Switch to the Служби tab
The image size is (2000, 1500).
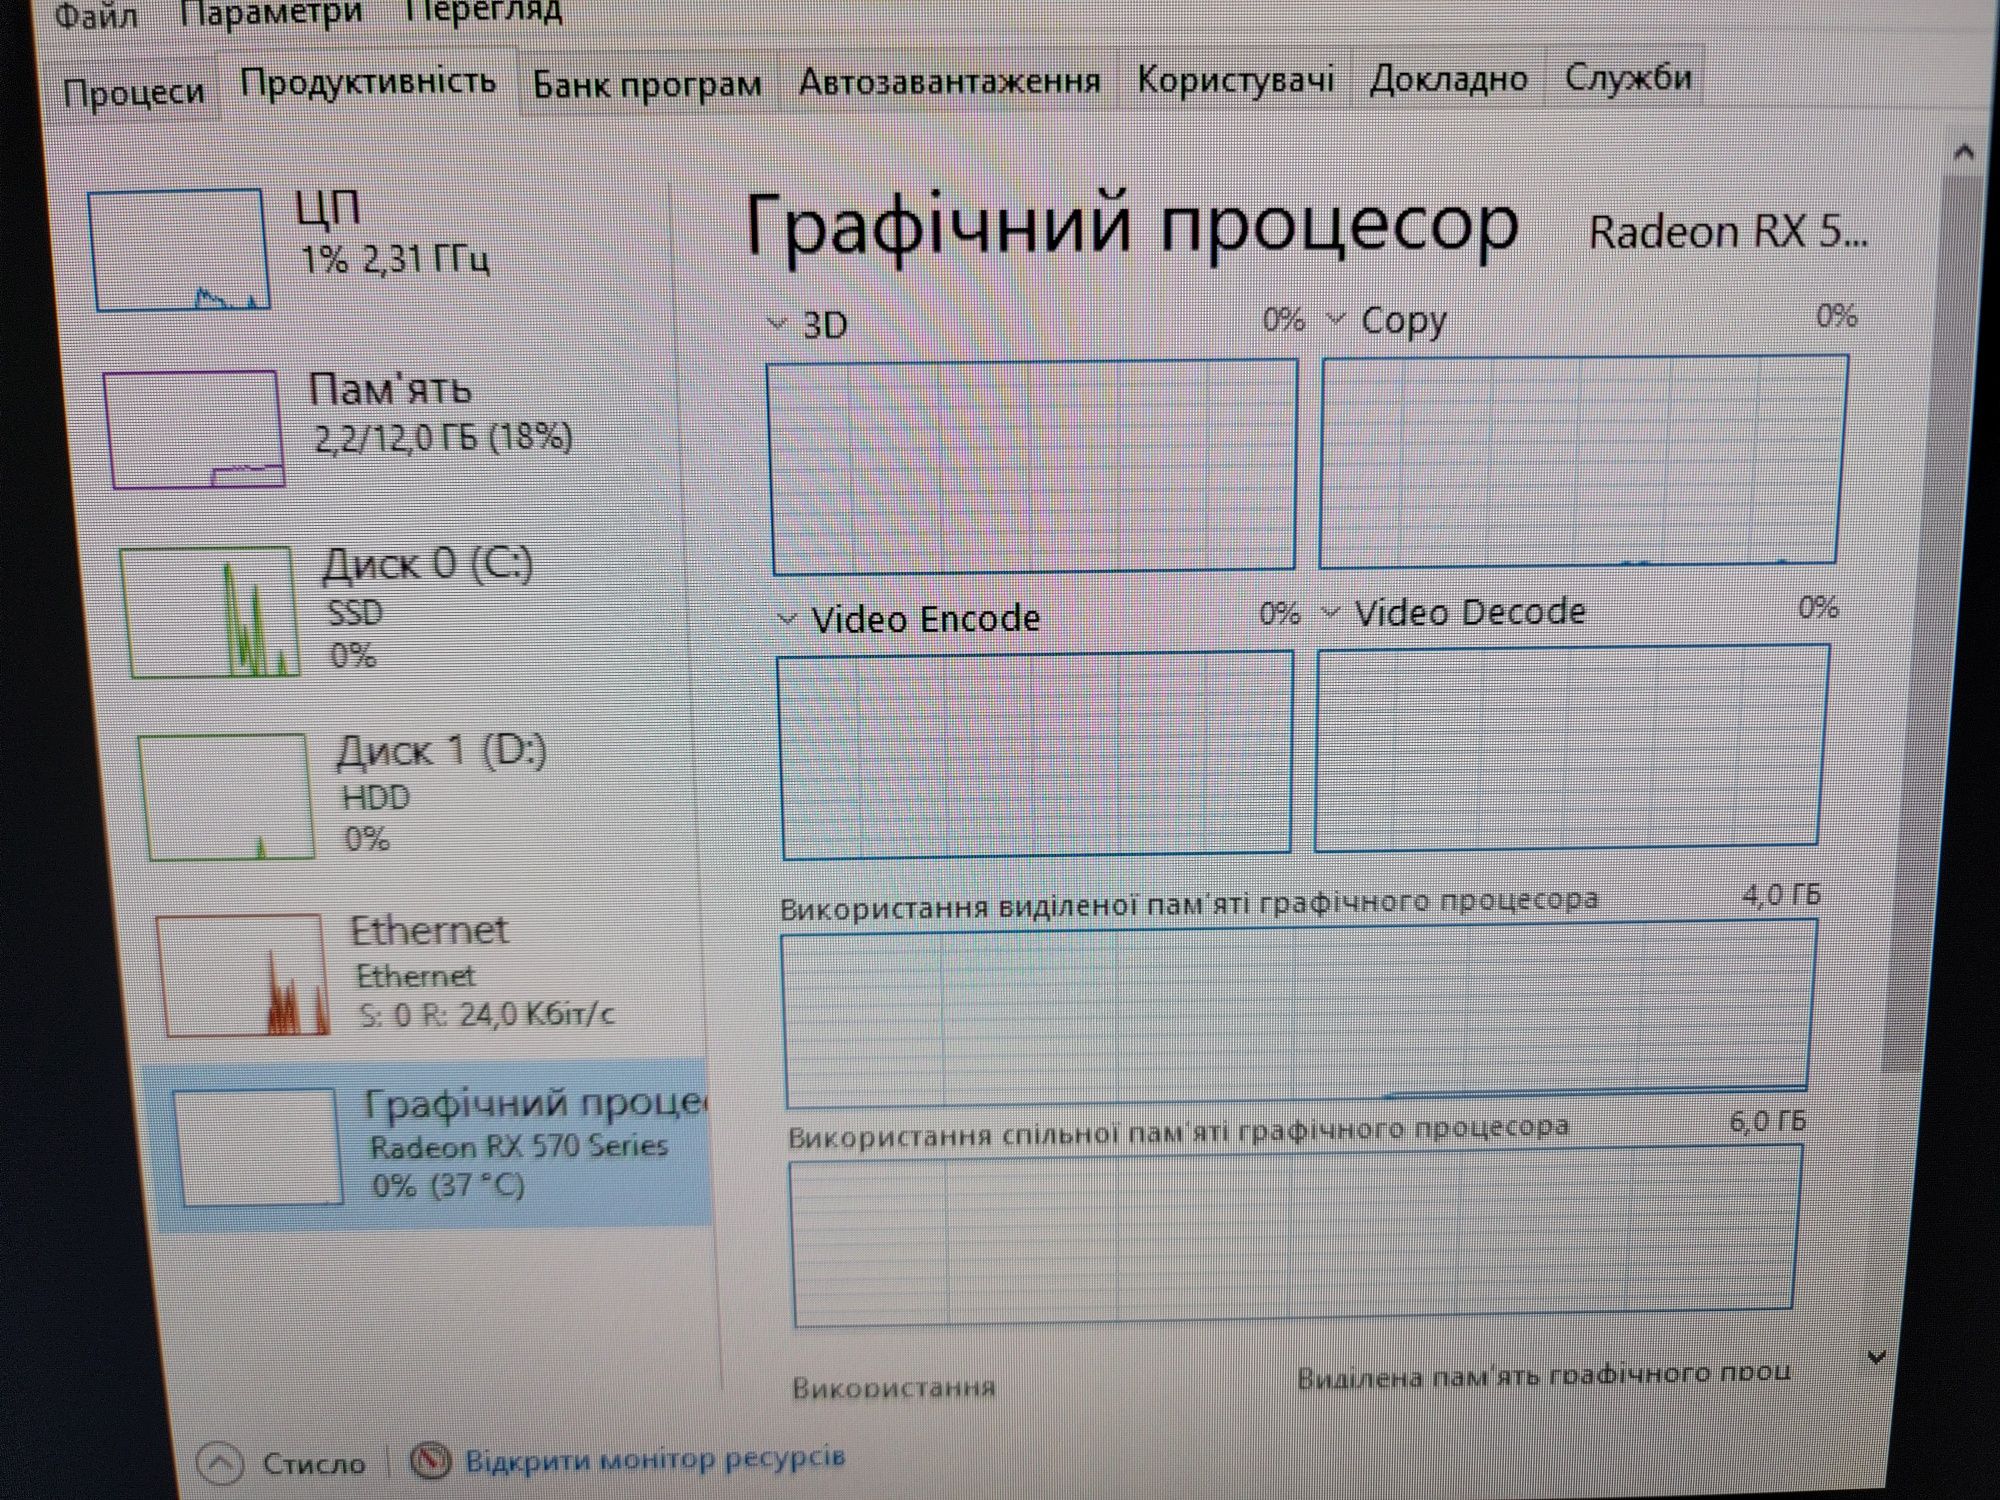[x=1627, y=76]
